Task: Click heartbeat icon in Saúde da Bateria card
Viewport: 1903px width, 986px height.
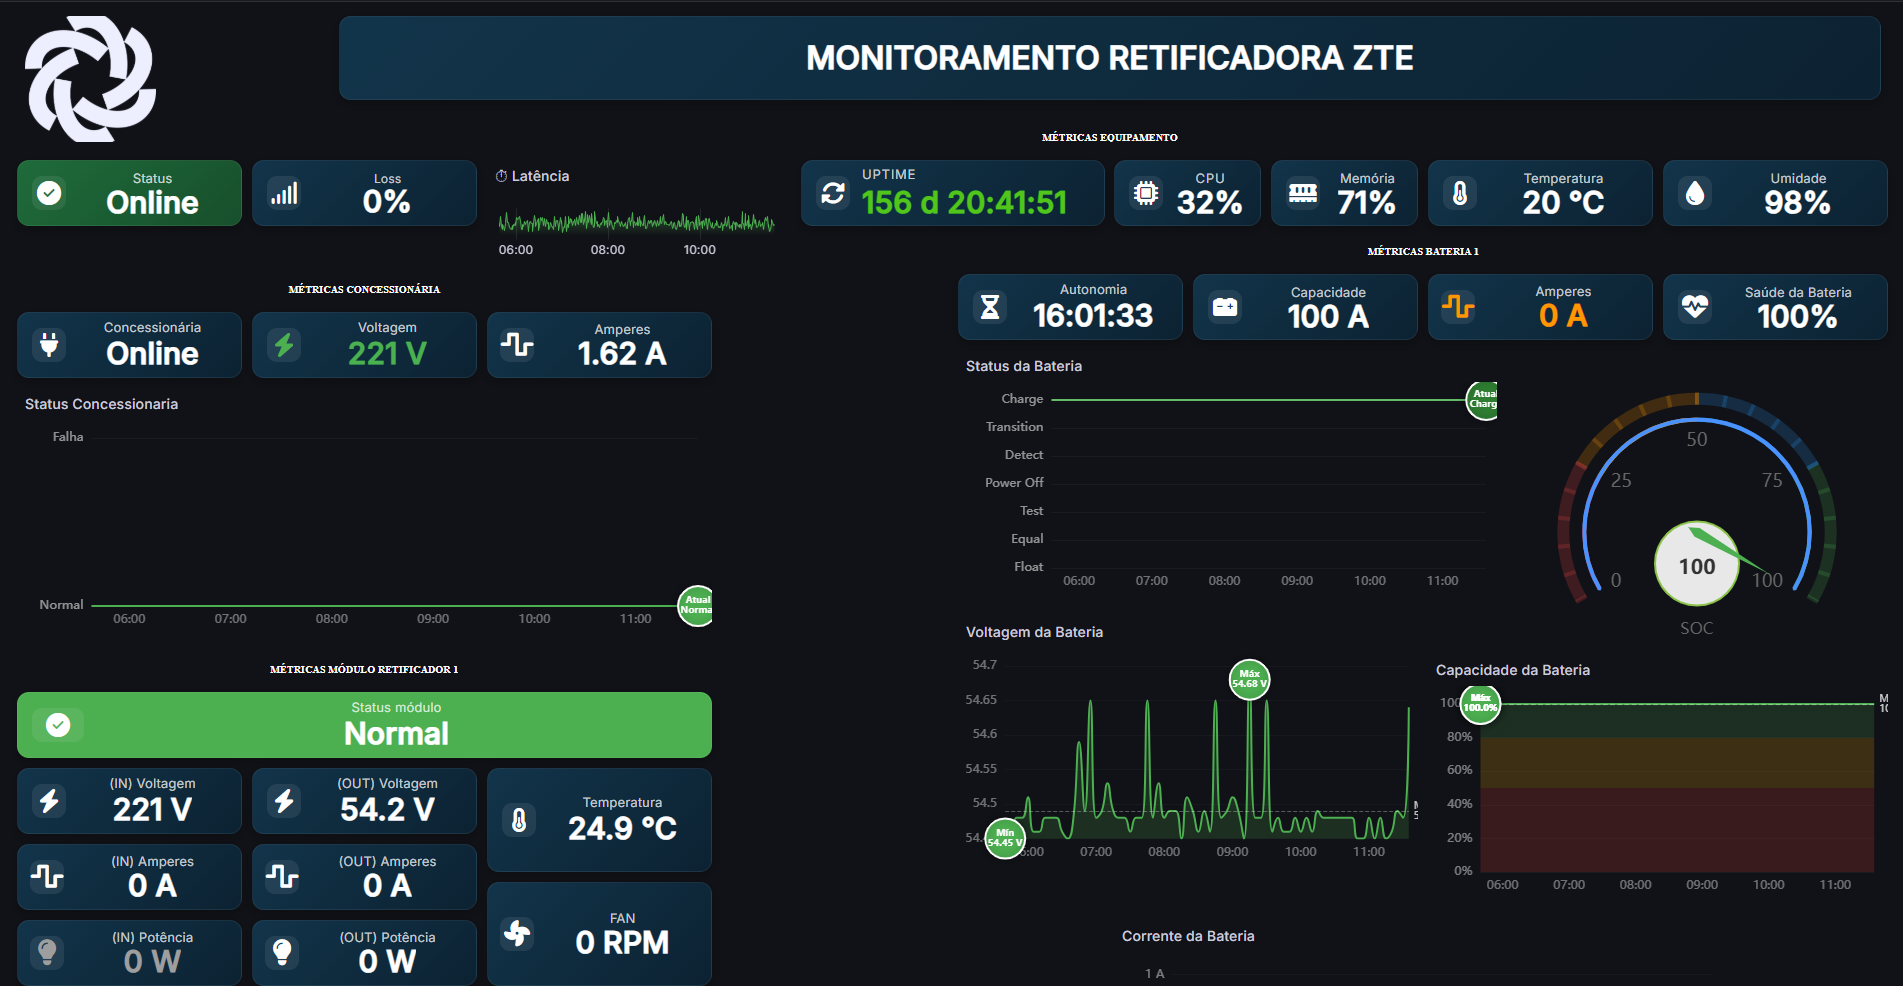Action: pyautogui.click(x=1695, y=307)
